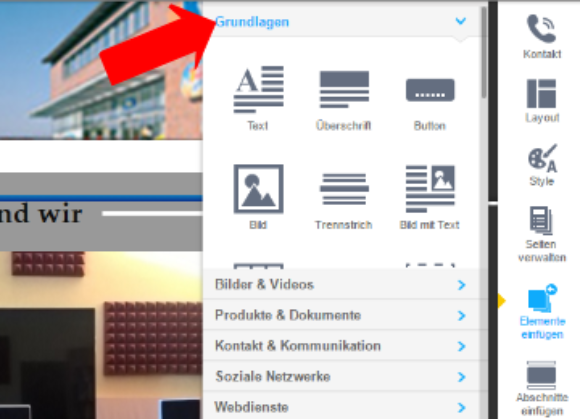Viewport: 580px width, 419px height.
Task: Open the Soziale Netzwerke category
Action: [340, 376]
